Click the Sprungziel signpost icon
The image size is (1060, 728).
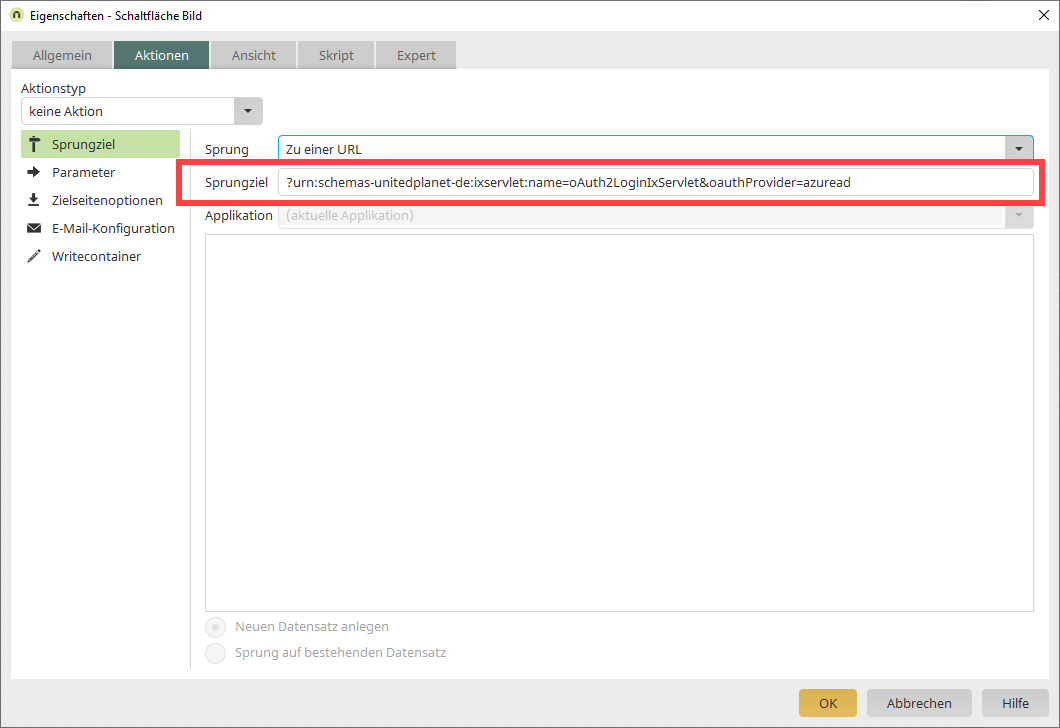pyautogui.click(x=34, y=144)
